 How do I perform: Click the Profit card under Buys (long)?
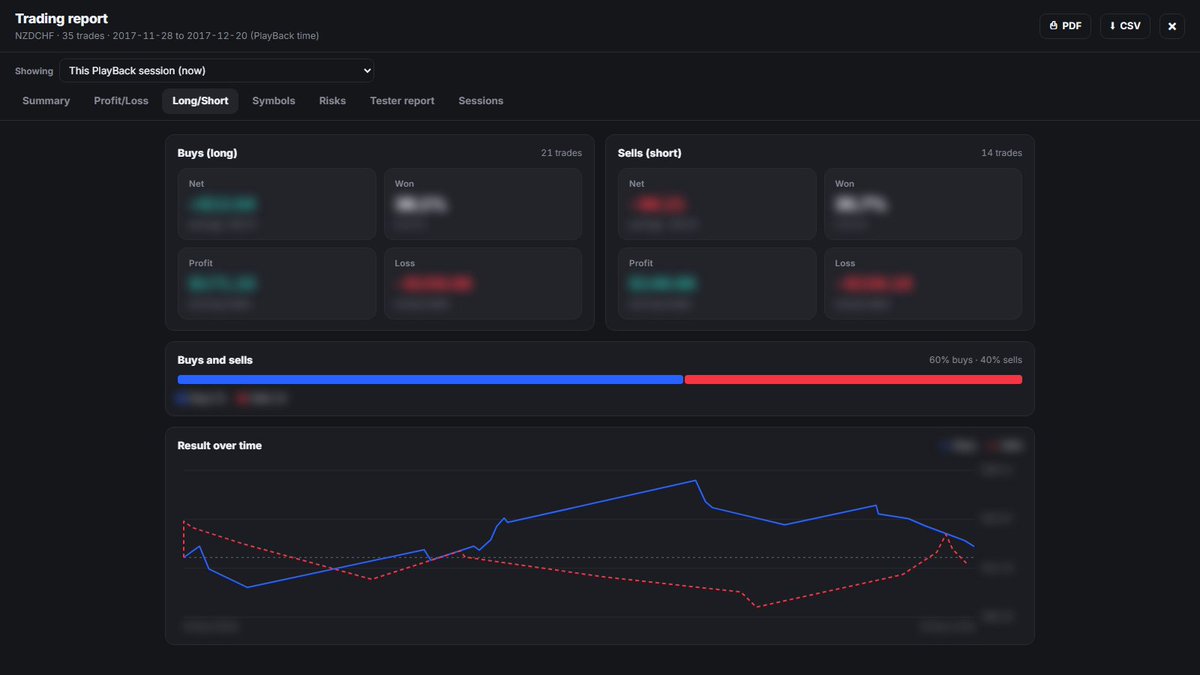276,283
